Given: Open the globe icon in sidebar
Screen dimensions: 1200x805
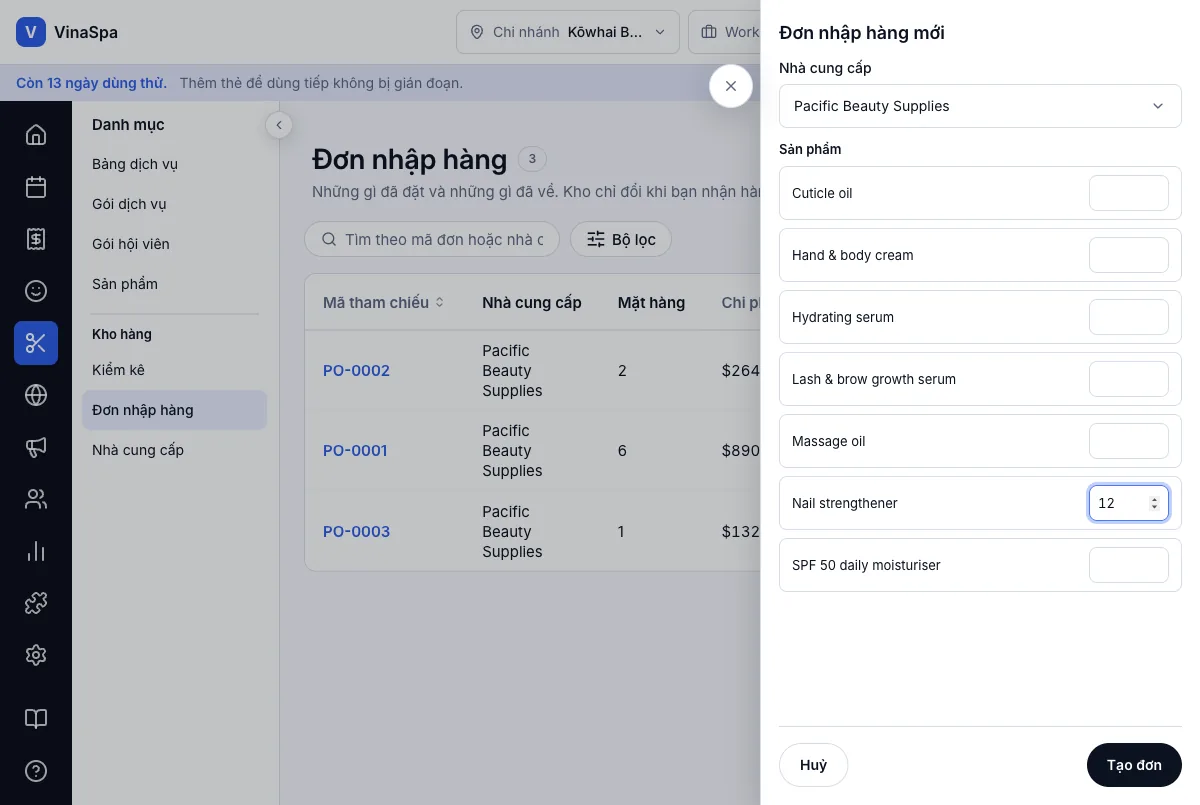Looking at the screenshot, I should pyautogui.click(x=36, y=395).
